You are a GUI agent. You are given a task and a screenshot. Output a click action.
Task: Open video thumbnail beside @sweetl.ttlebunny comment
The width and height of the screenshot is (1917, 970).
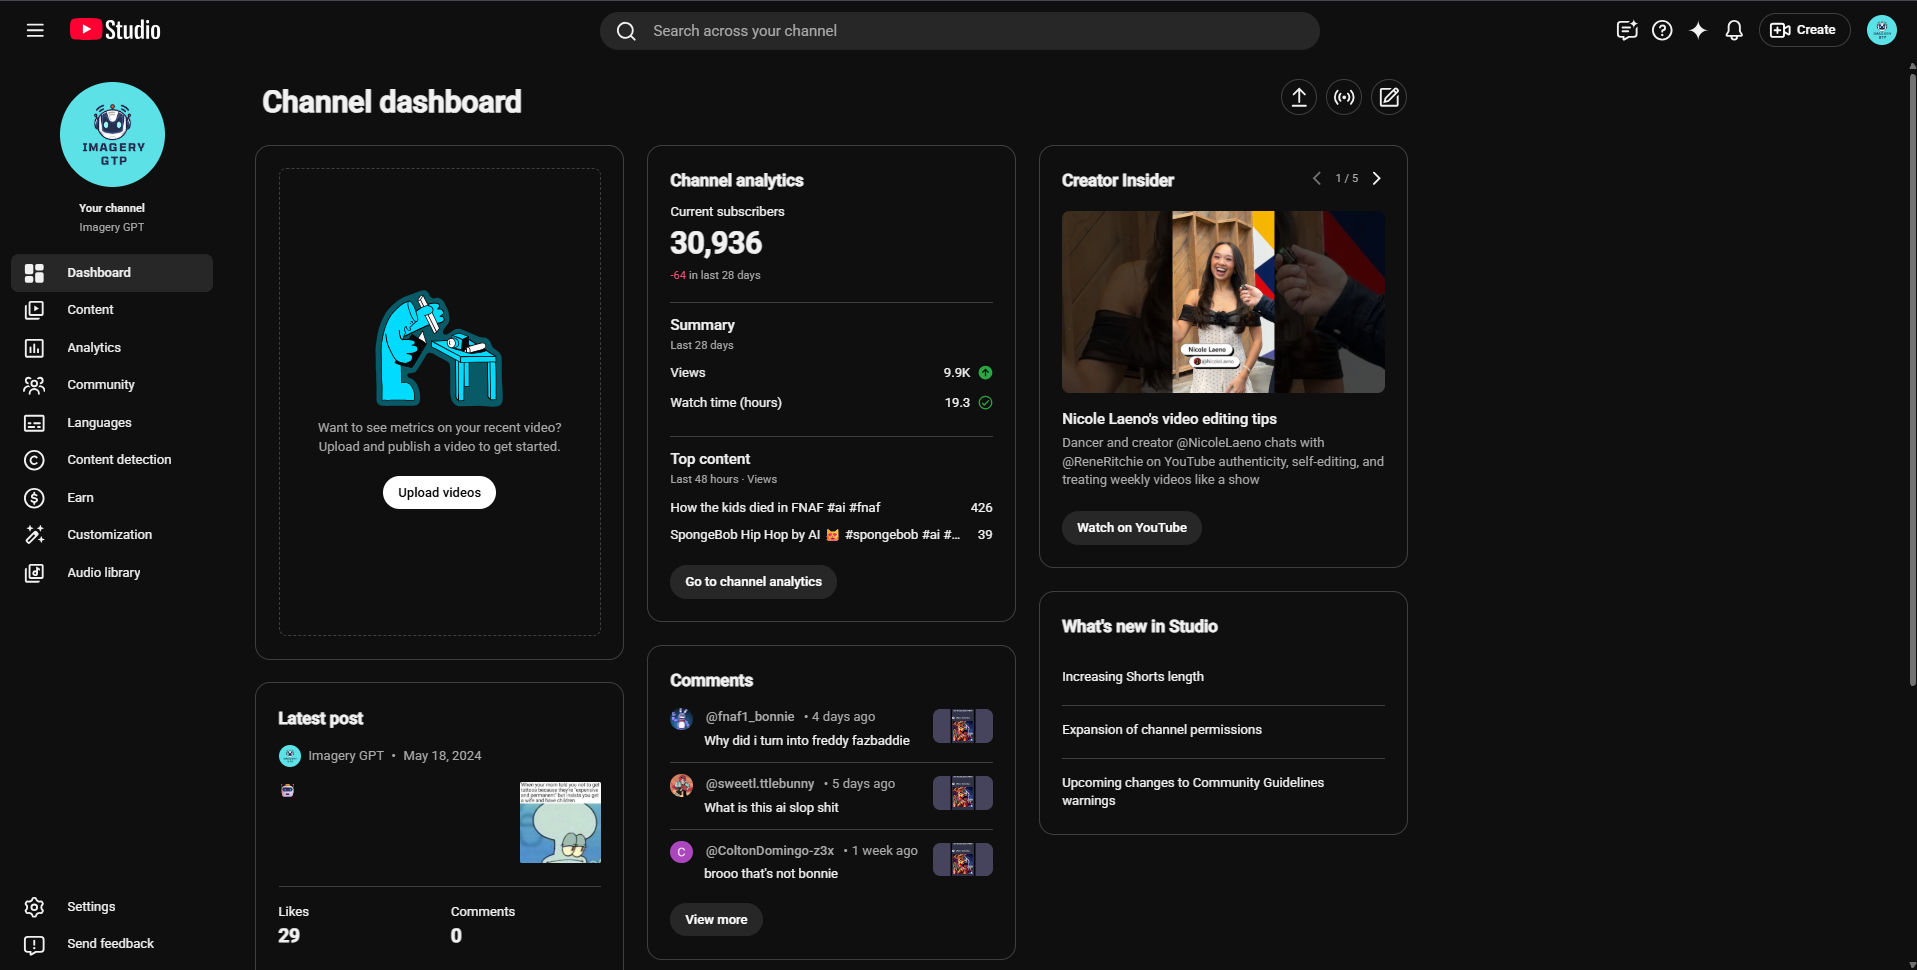[963, 793]
